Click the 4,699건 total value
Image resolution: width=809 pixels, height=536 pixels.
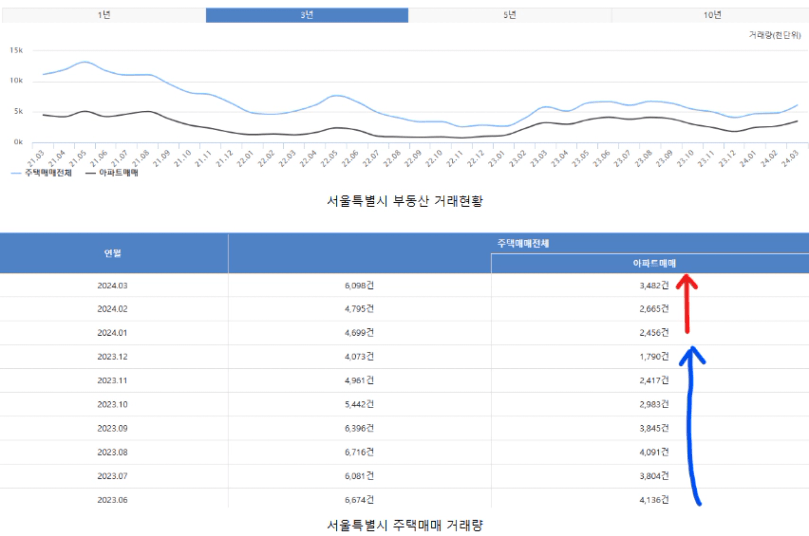(x=359, y=333)
